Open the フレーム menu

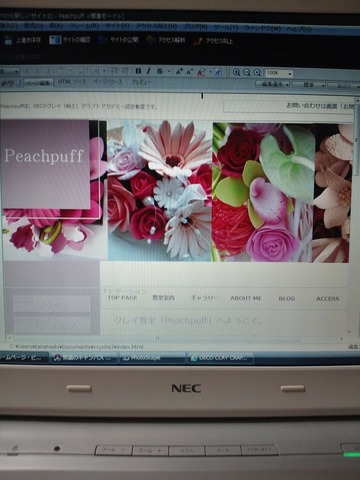click(84, 26)
